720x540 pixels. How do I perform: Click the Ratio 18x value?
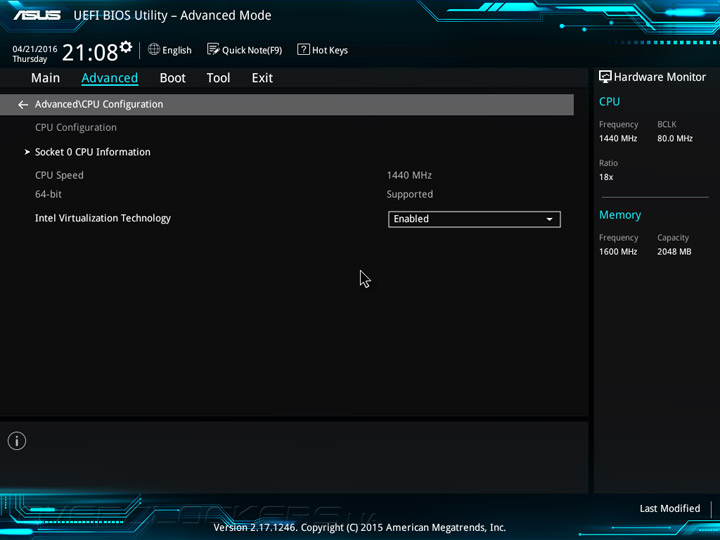click(x=606, y=177)
